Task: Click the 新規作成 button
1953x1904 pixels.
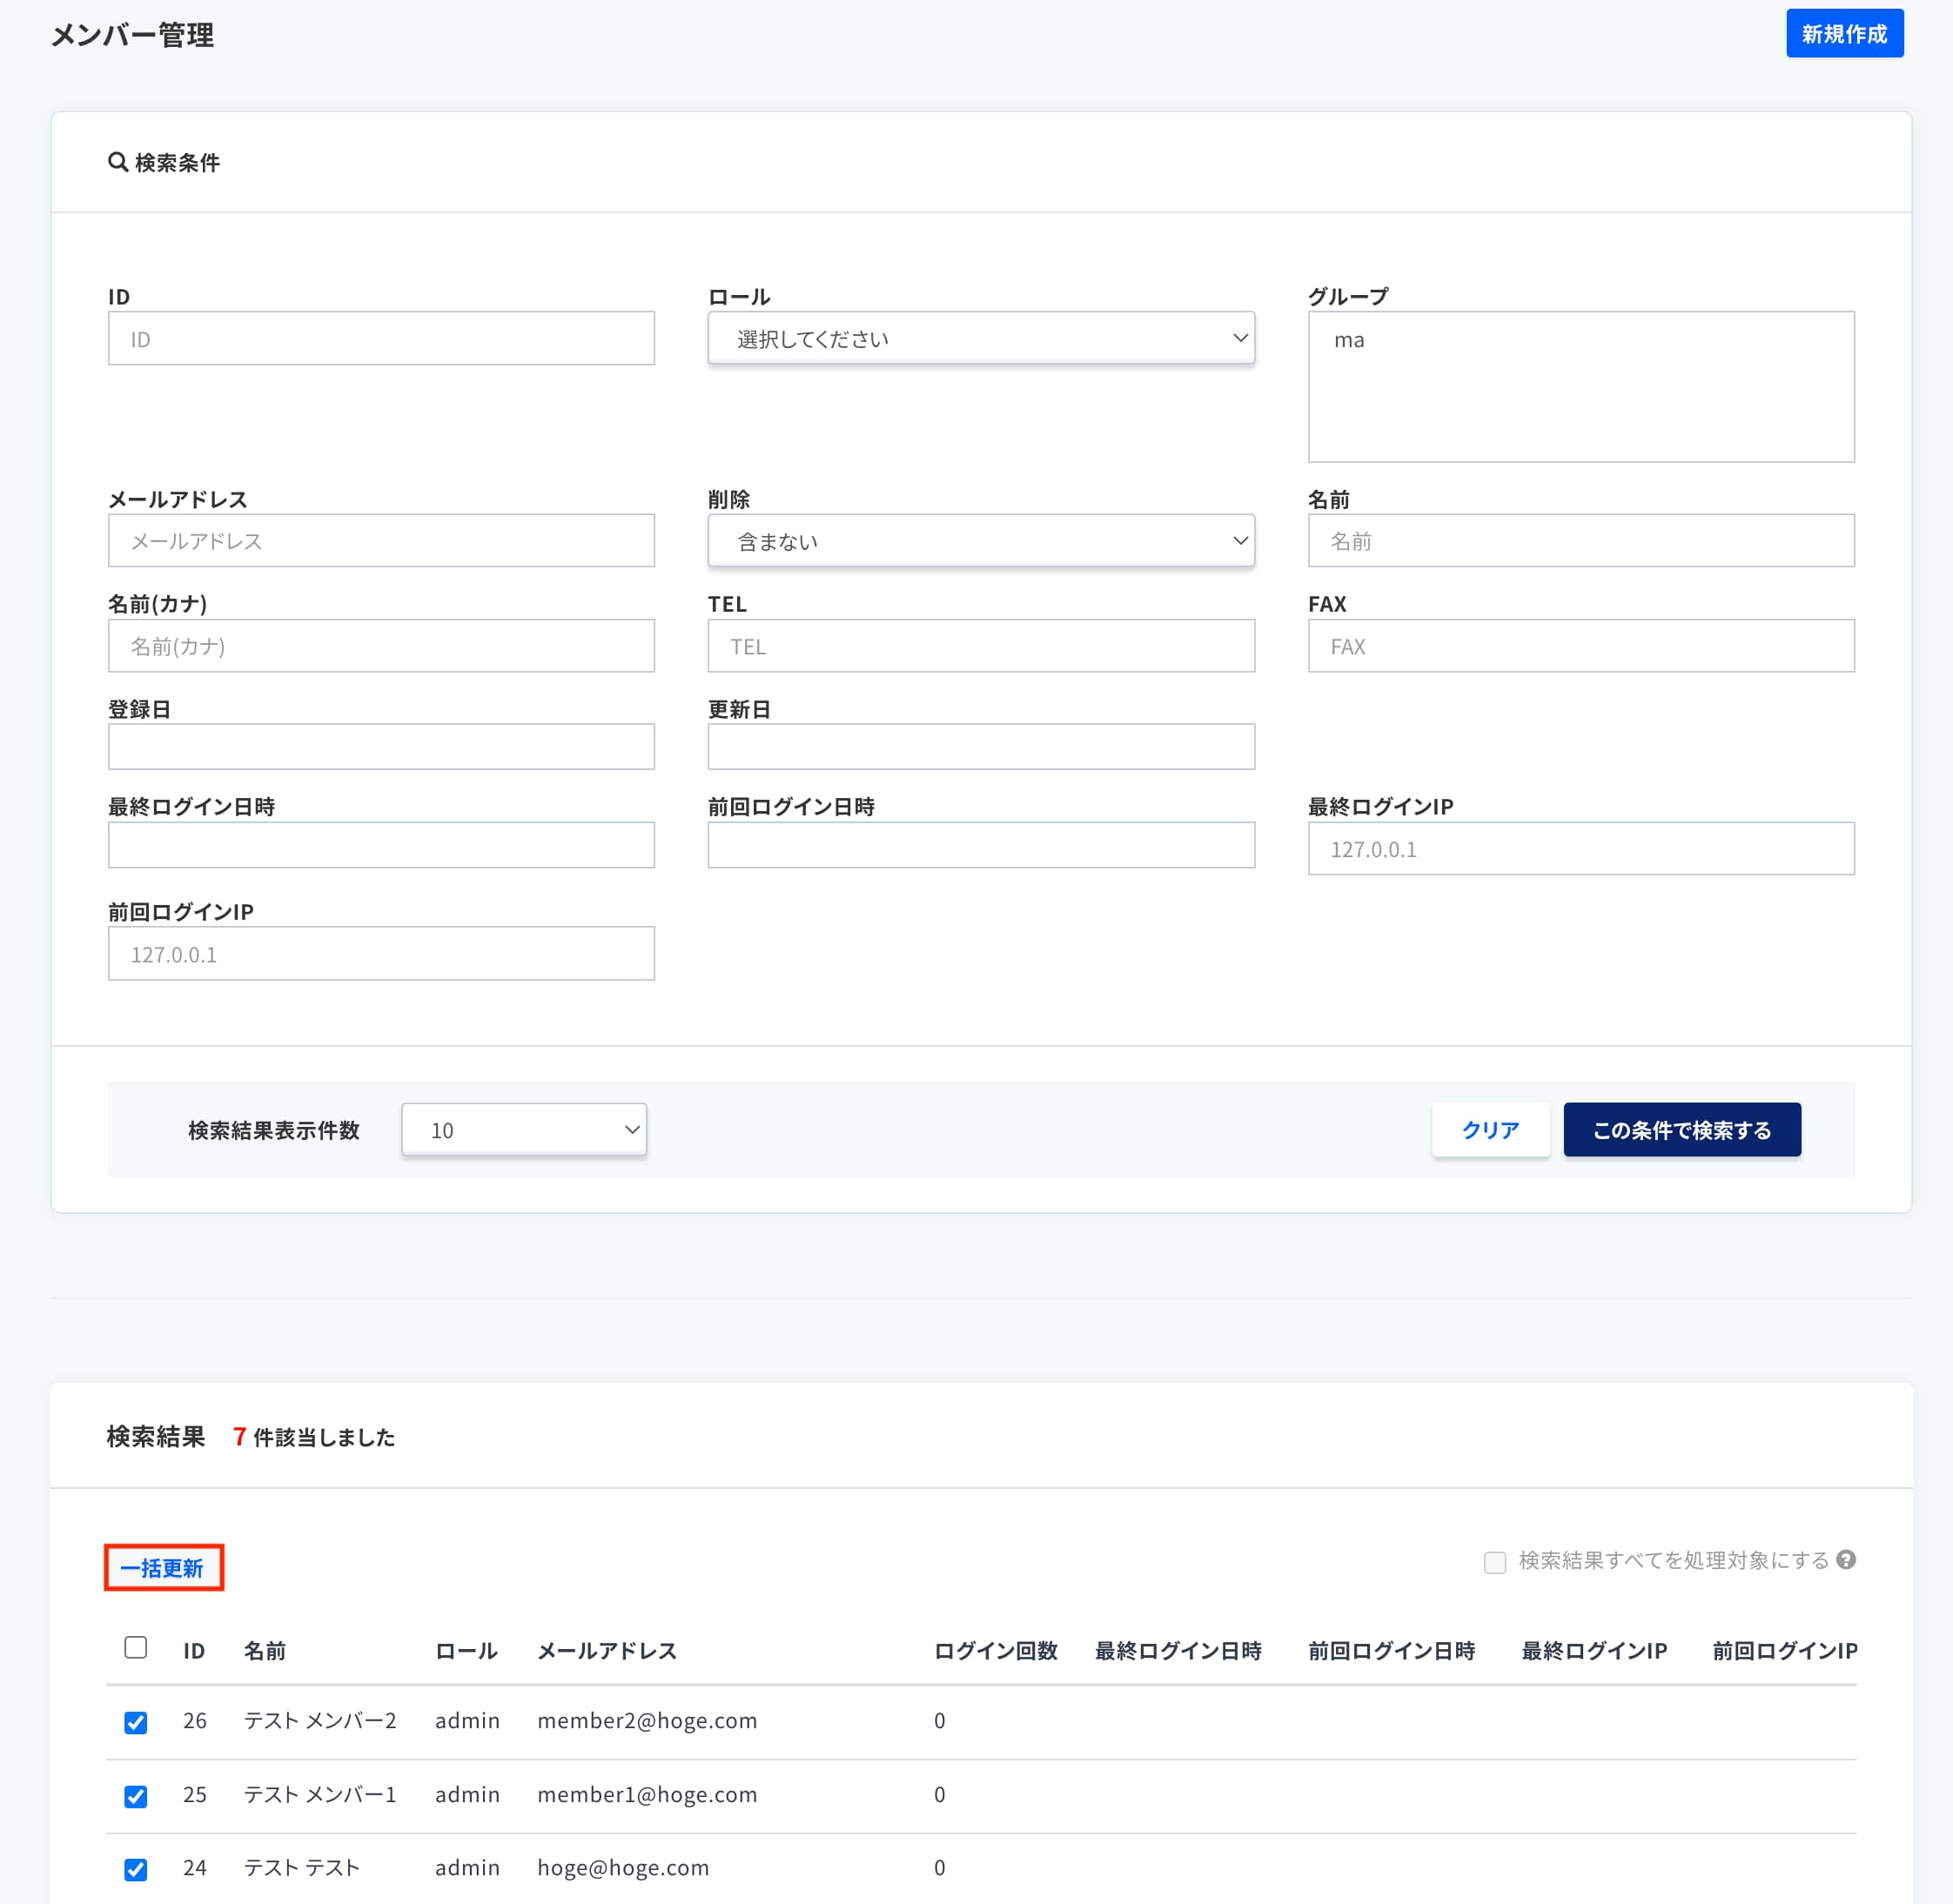Action: pyautogui.click(x=1844, y=33)
